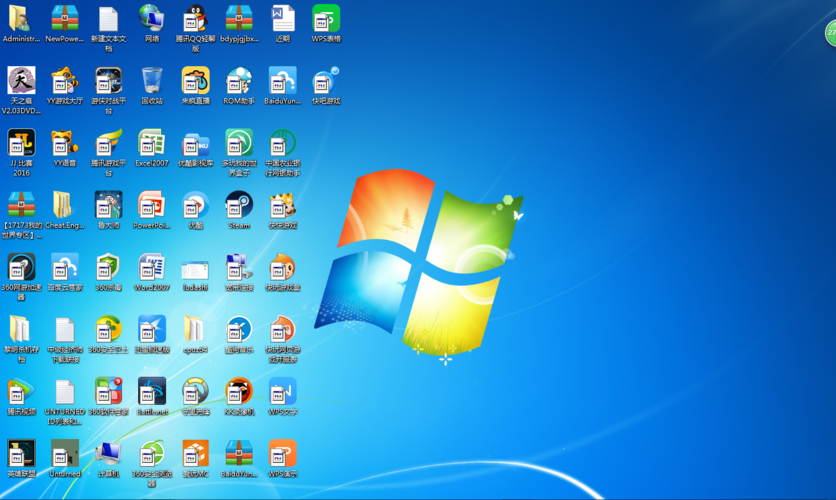The image size is (836, 500).
Task: Select the 新建文本文档 text file
Action: (x=108, y=18)
